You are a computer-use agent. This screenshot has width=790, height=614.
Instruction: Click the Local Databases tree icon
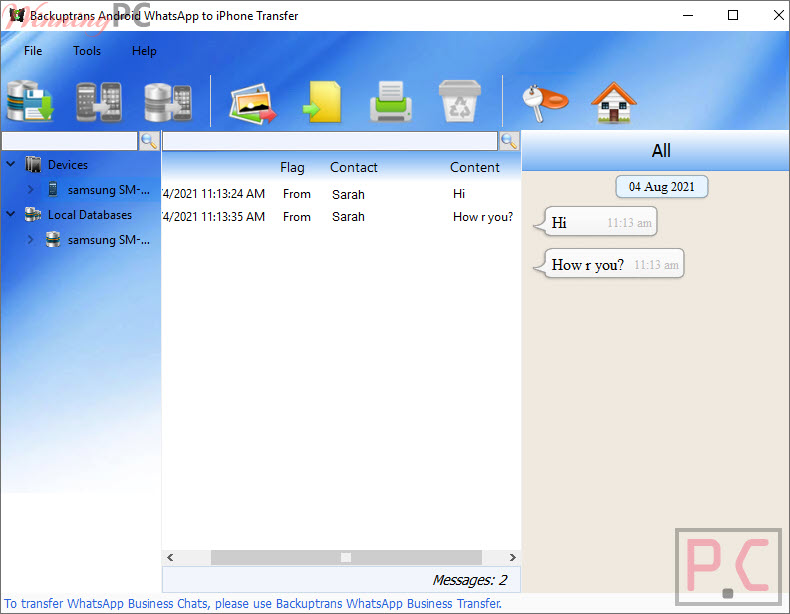click(x=33, y=215)
